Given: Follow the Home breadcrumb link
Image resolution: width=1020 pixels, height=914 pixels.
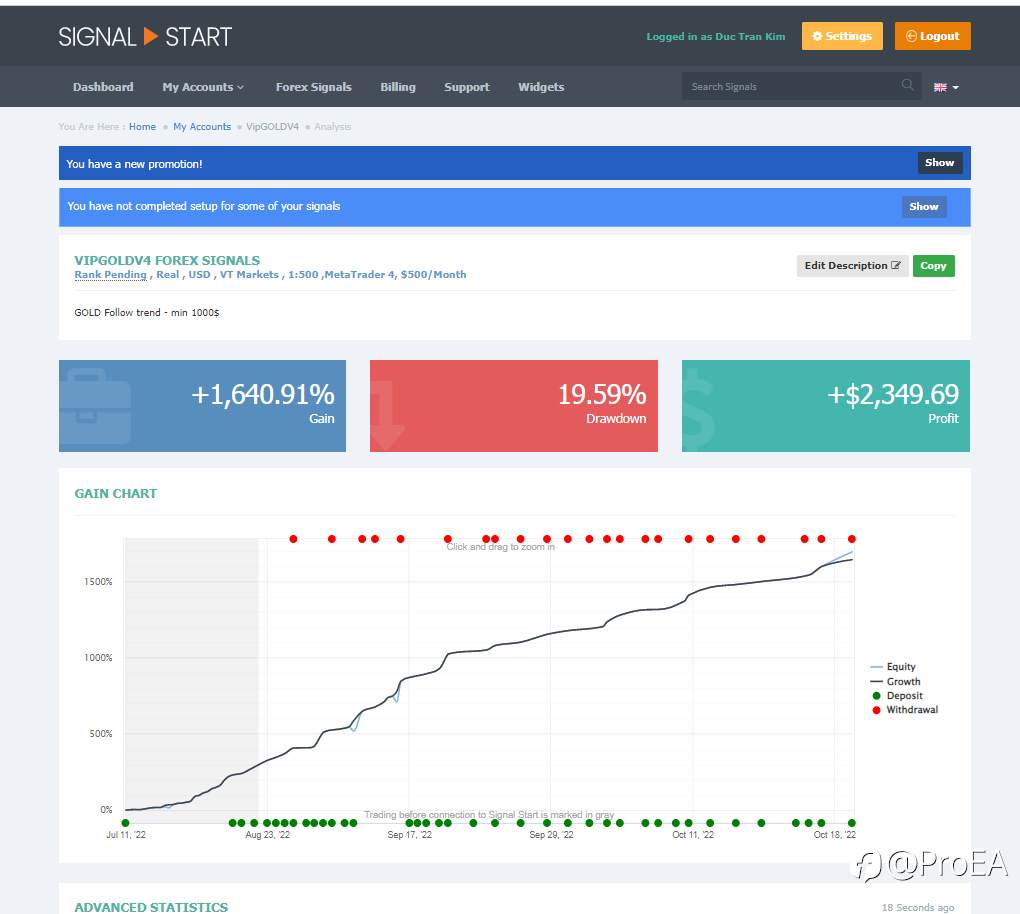Looking at the screenshot, I should 142,126.
